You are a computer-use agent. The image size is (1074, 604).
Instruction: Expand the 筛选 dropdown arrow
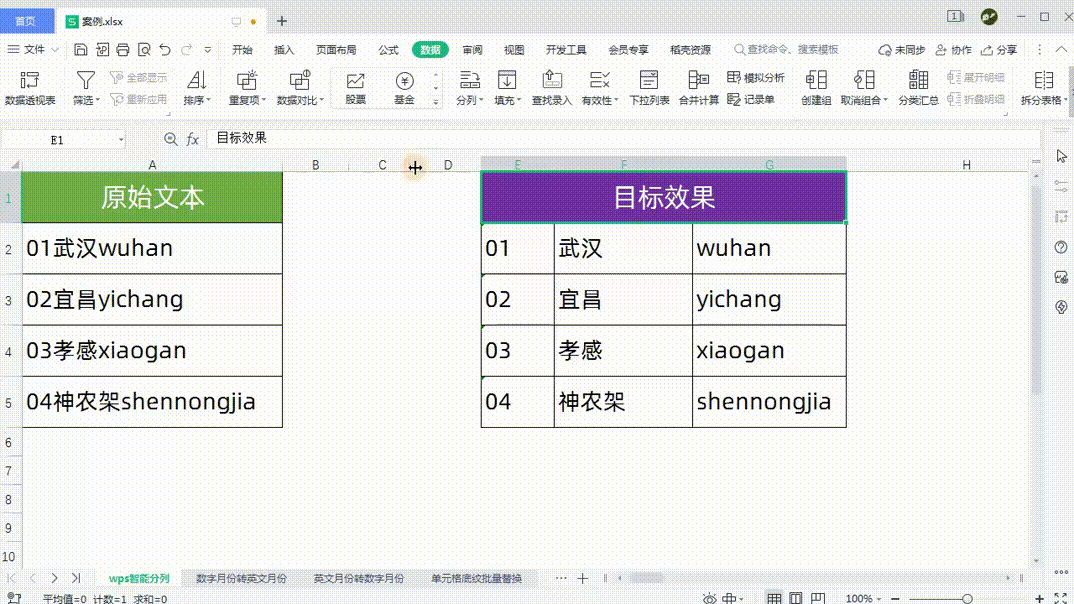[x=98, y=100]
